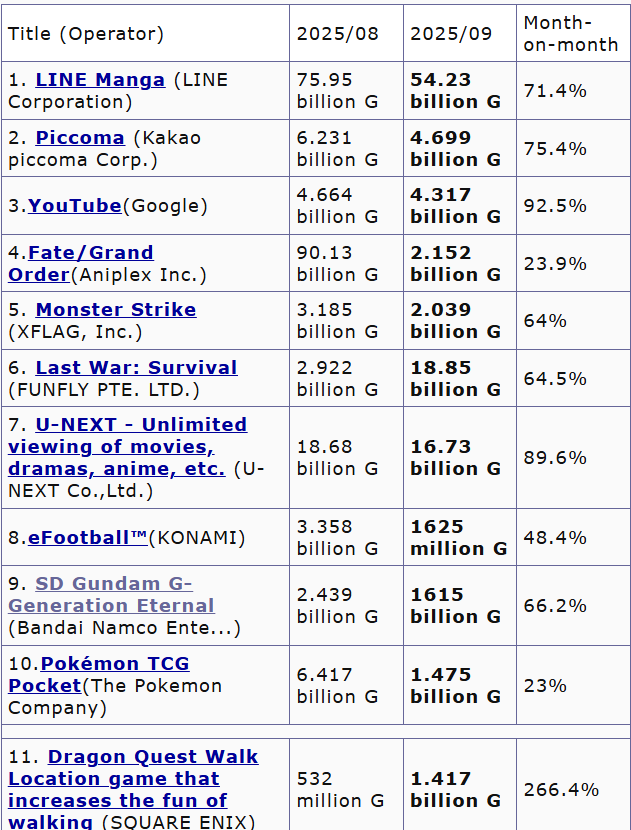This screenshot has width=631, height=830.
Task: Open the LINE Manga link
Action: 100,80
